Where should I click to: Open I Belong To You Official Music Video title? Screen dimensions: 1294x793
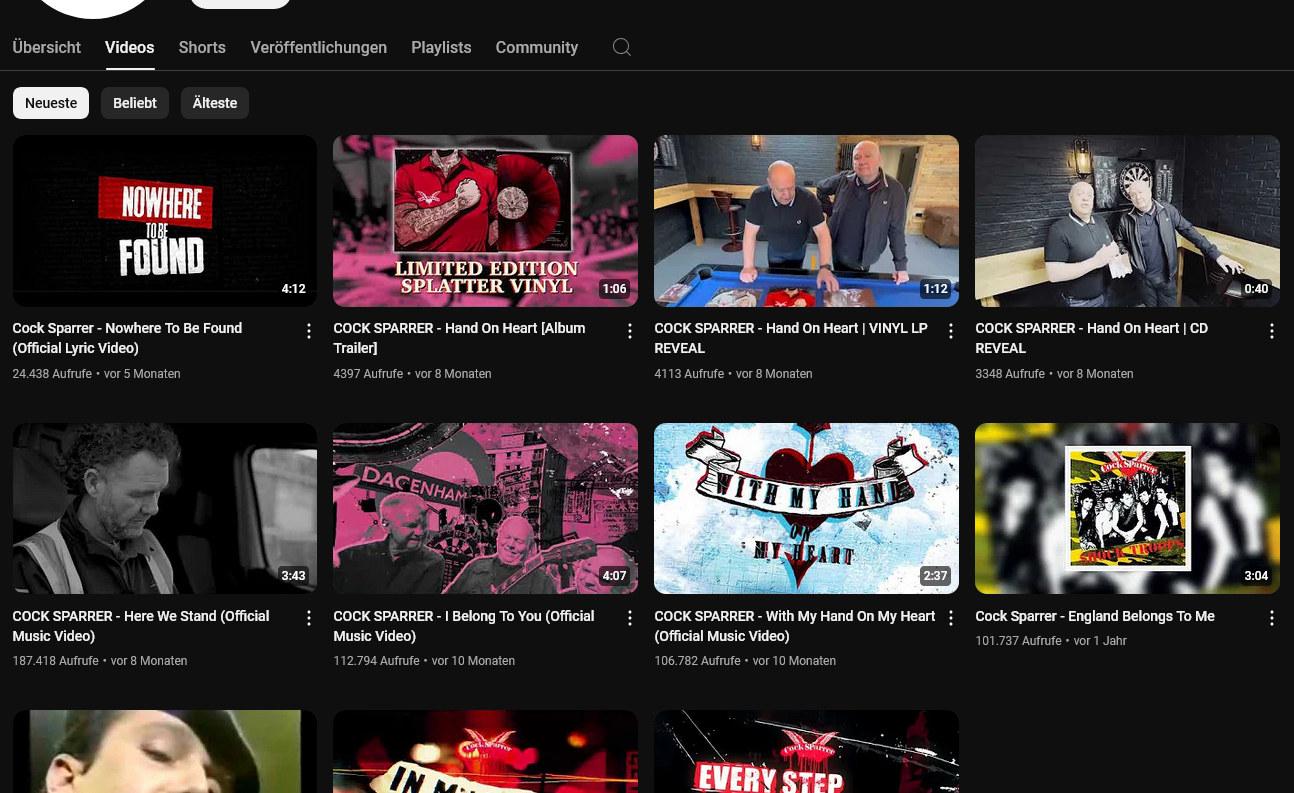point(464,626)
